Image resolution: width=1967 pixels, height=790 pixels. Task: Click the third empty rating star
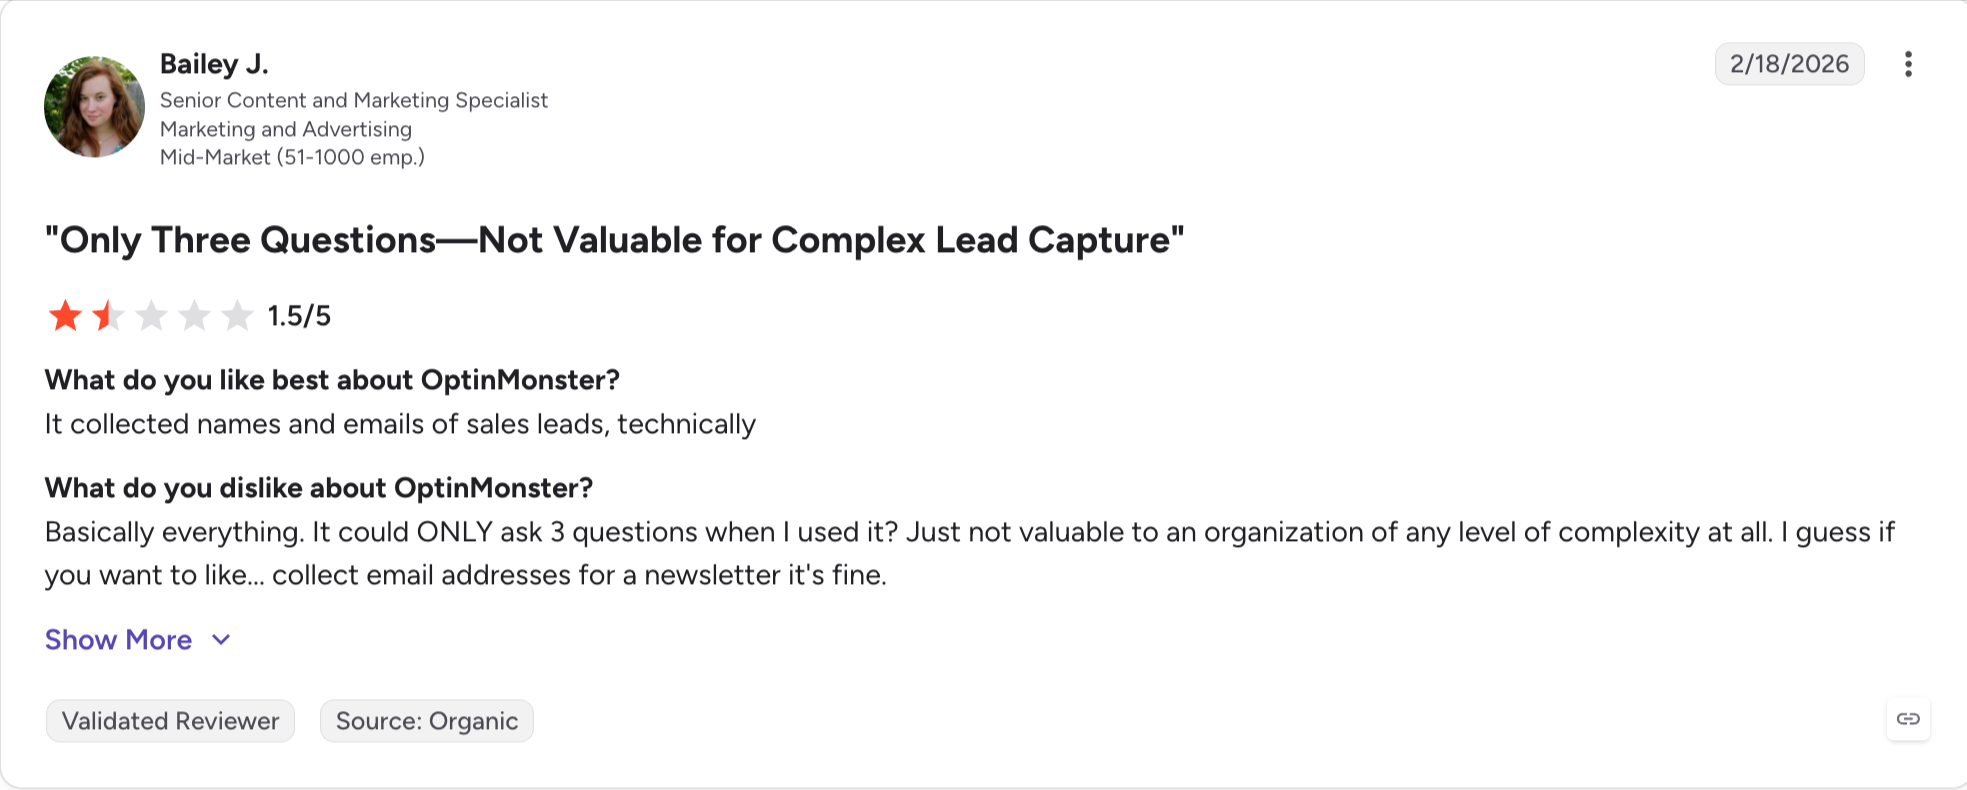pos(151,316)
